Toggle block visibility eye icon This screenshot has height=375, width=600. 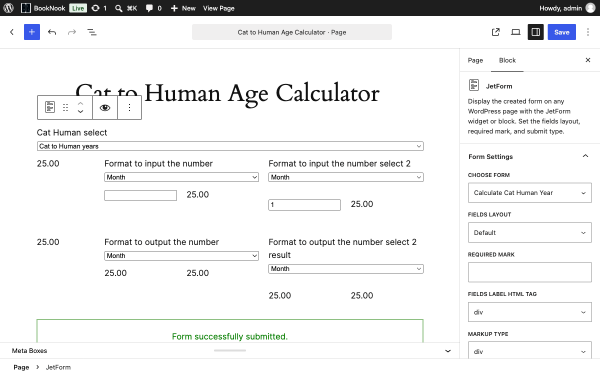pyautogui.click(x=105, y=108)
